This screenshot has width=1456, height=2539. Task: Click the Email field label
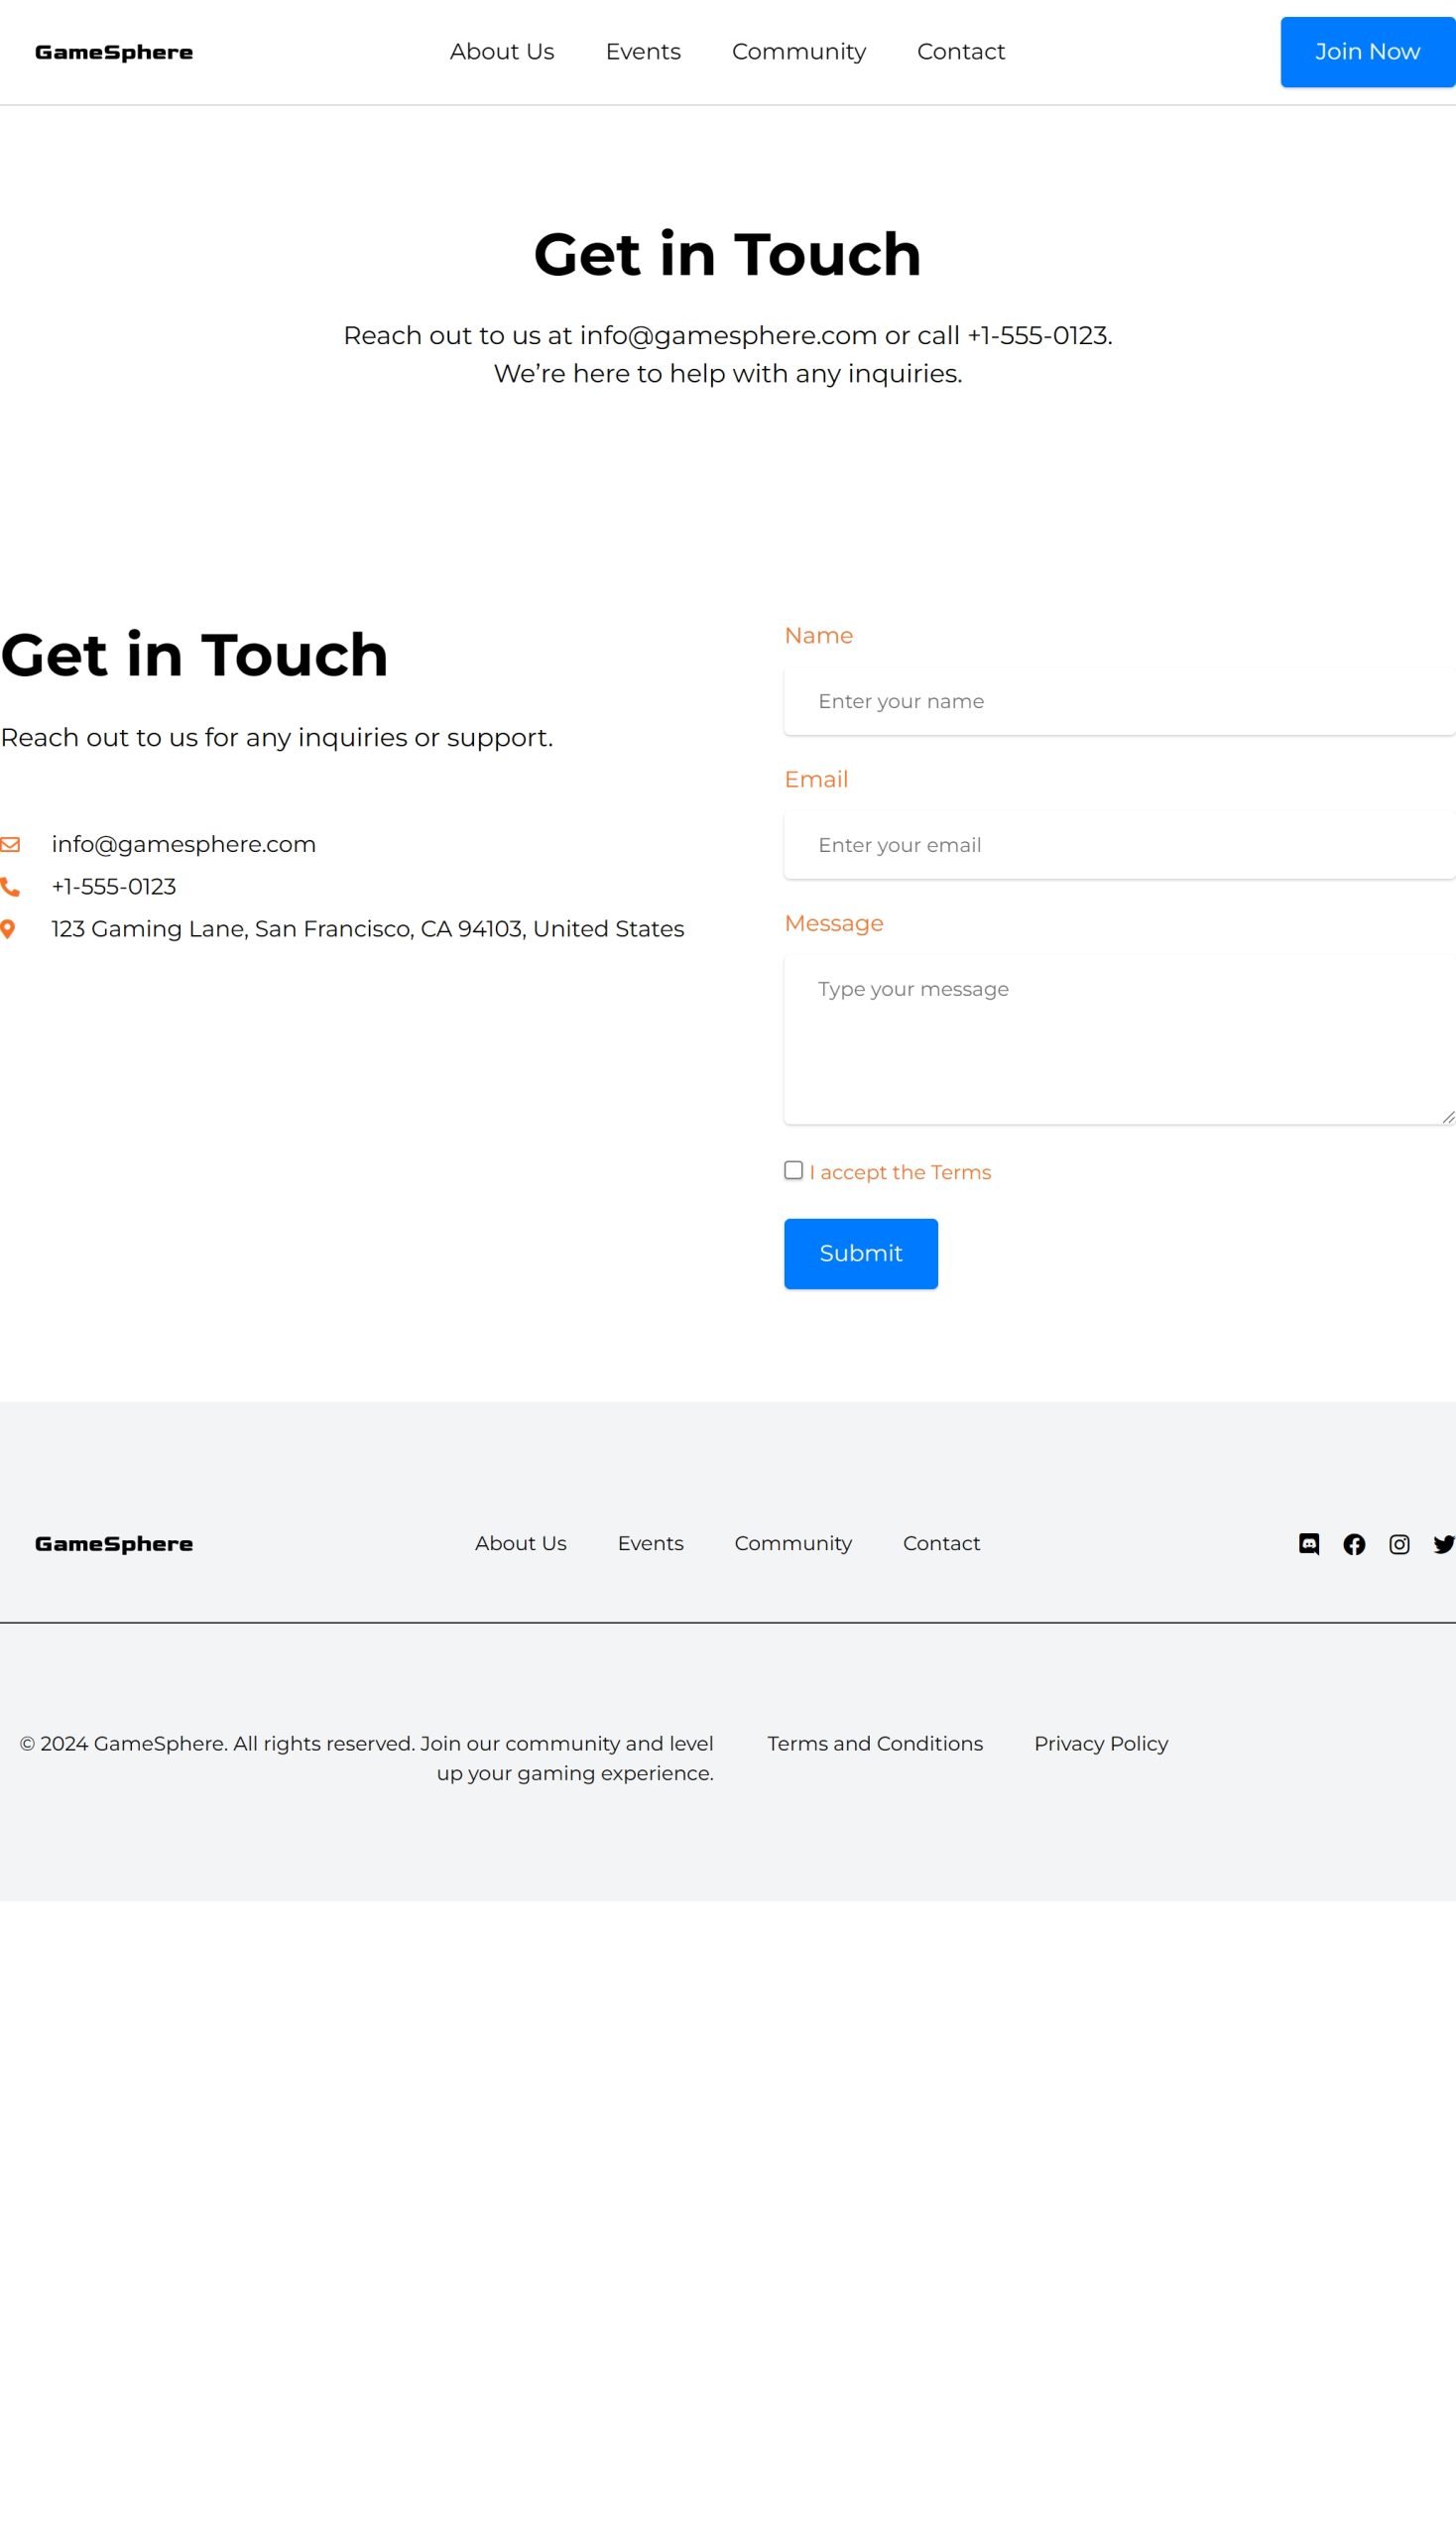click(816, 779)
